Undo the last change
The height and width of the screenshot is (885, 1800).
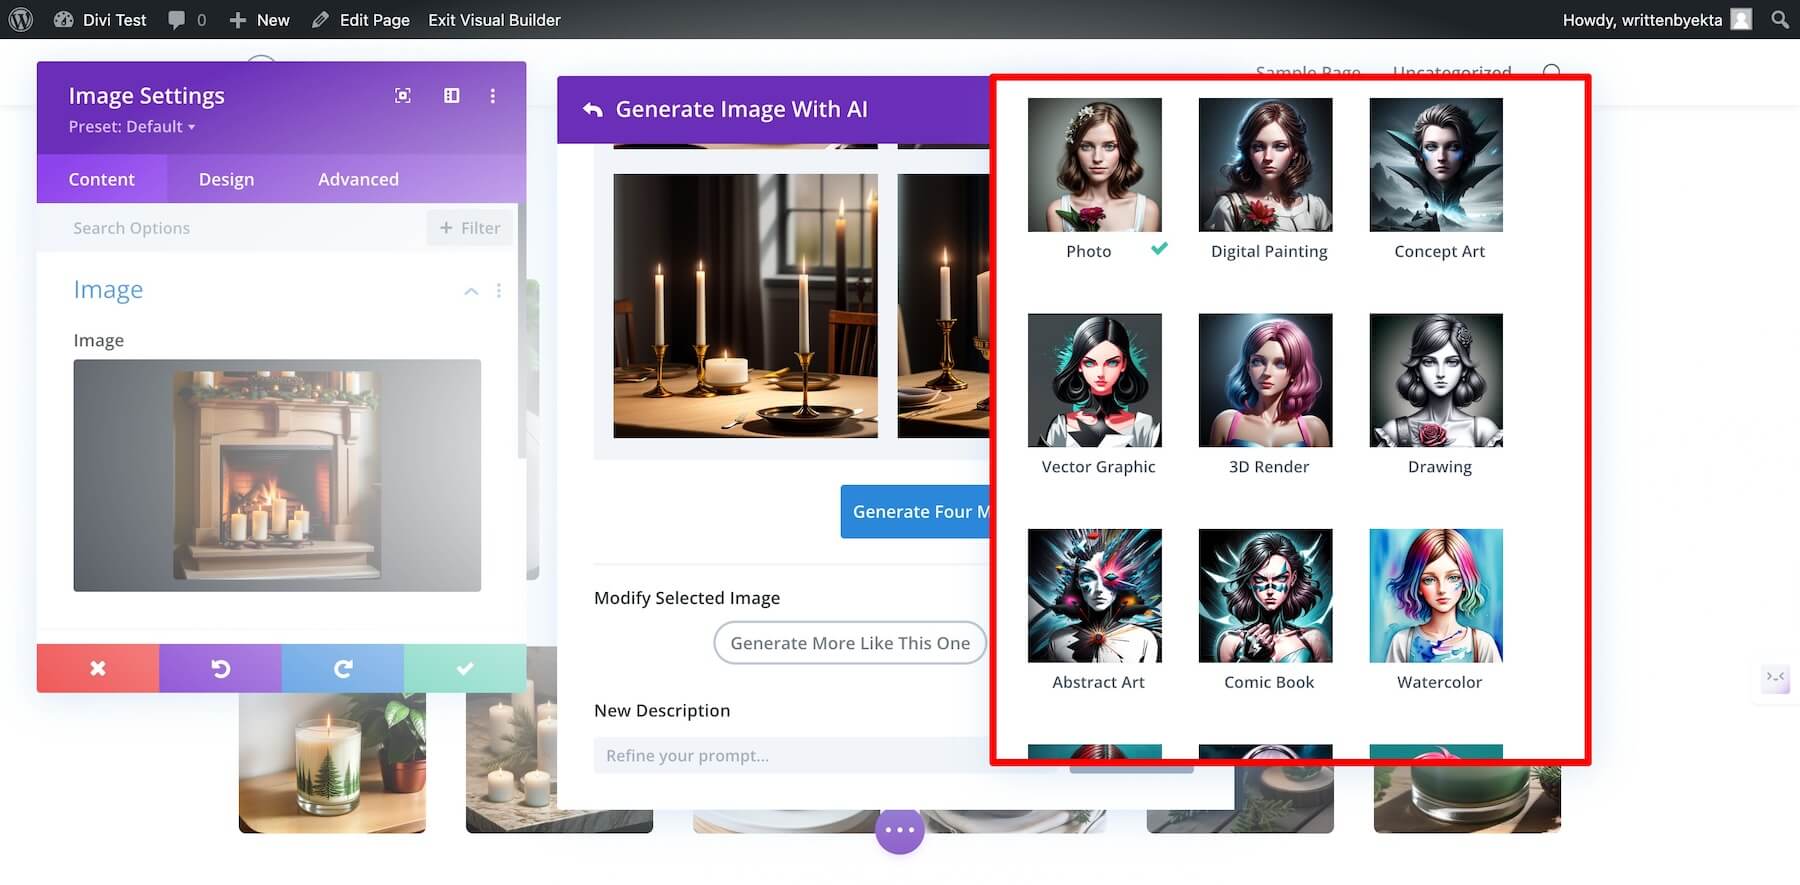220,668
